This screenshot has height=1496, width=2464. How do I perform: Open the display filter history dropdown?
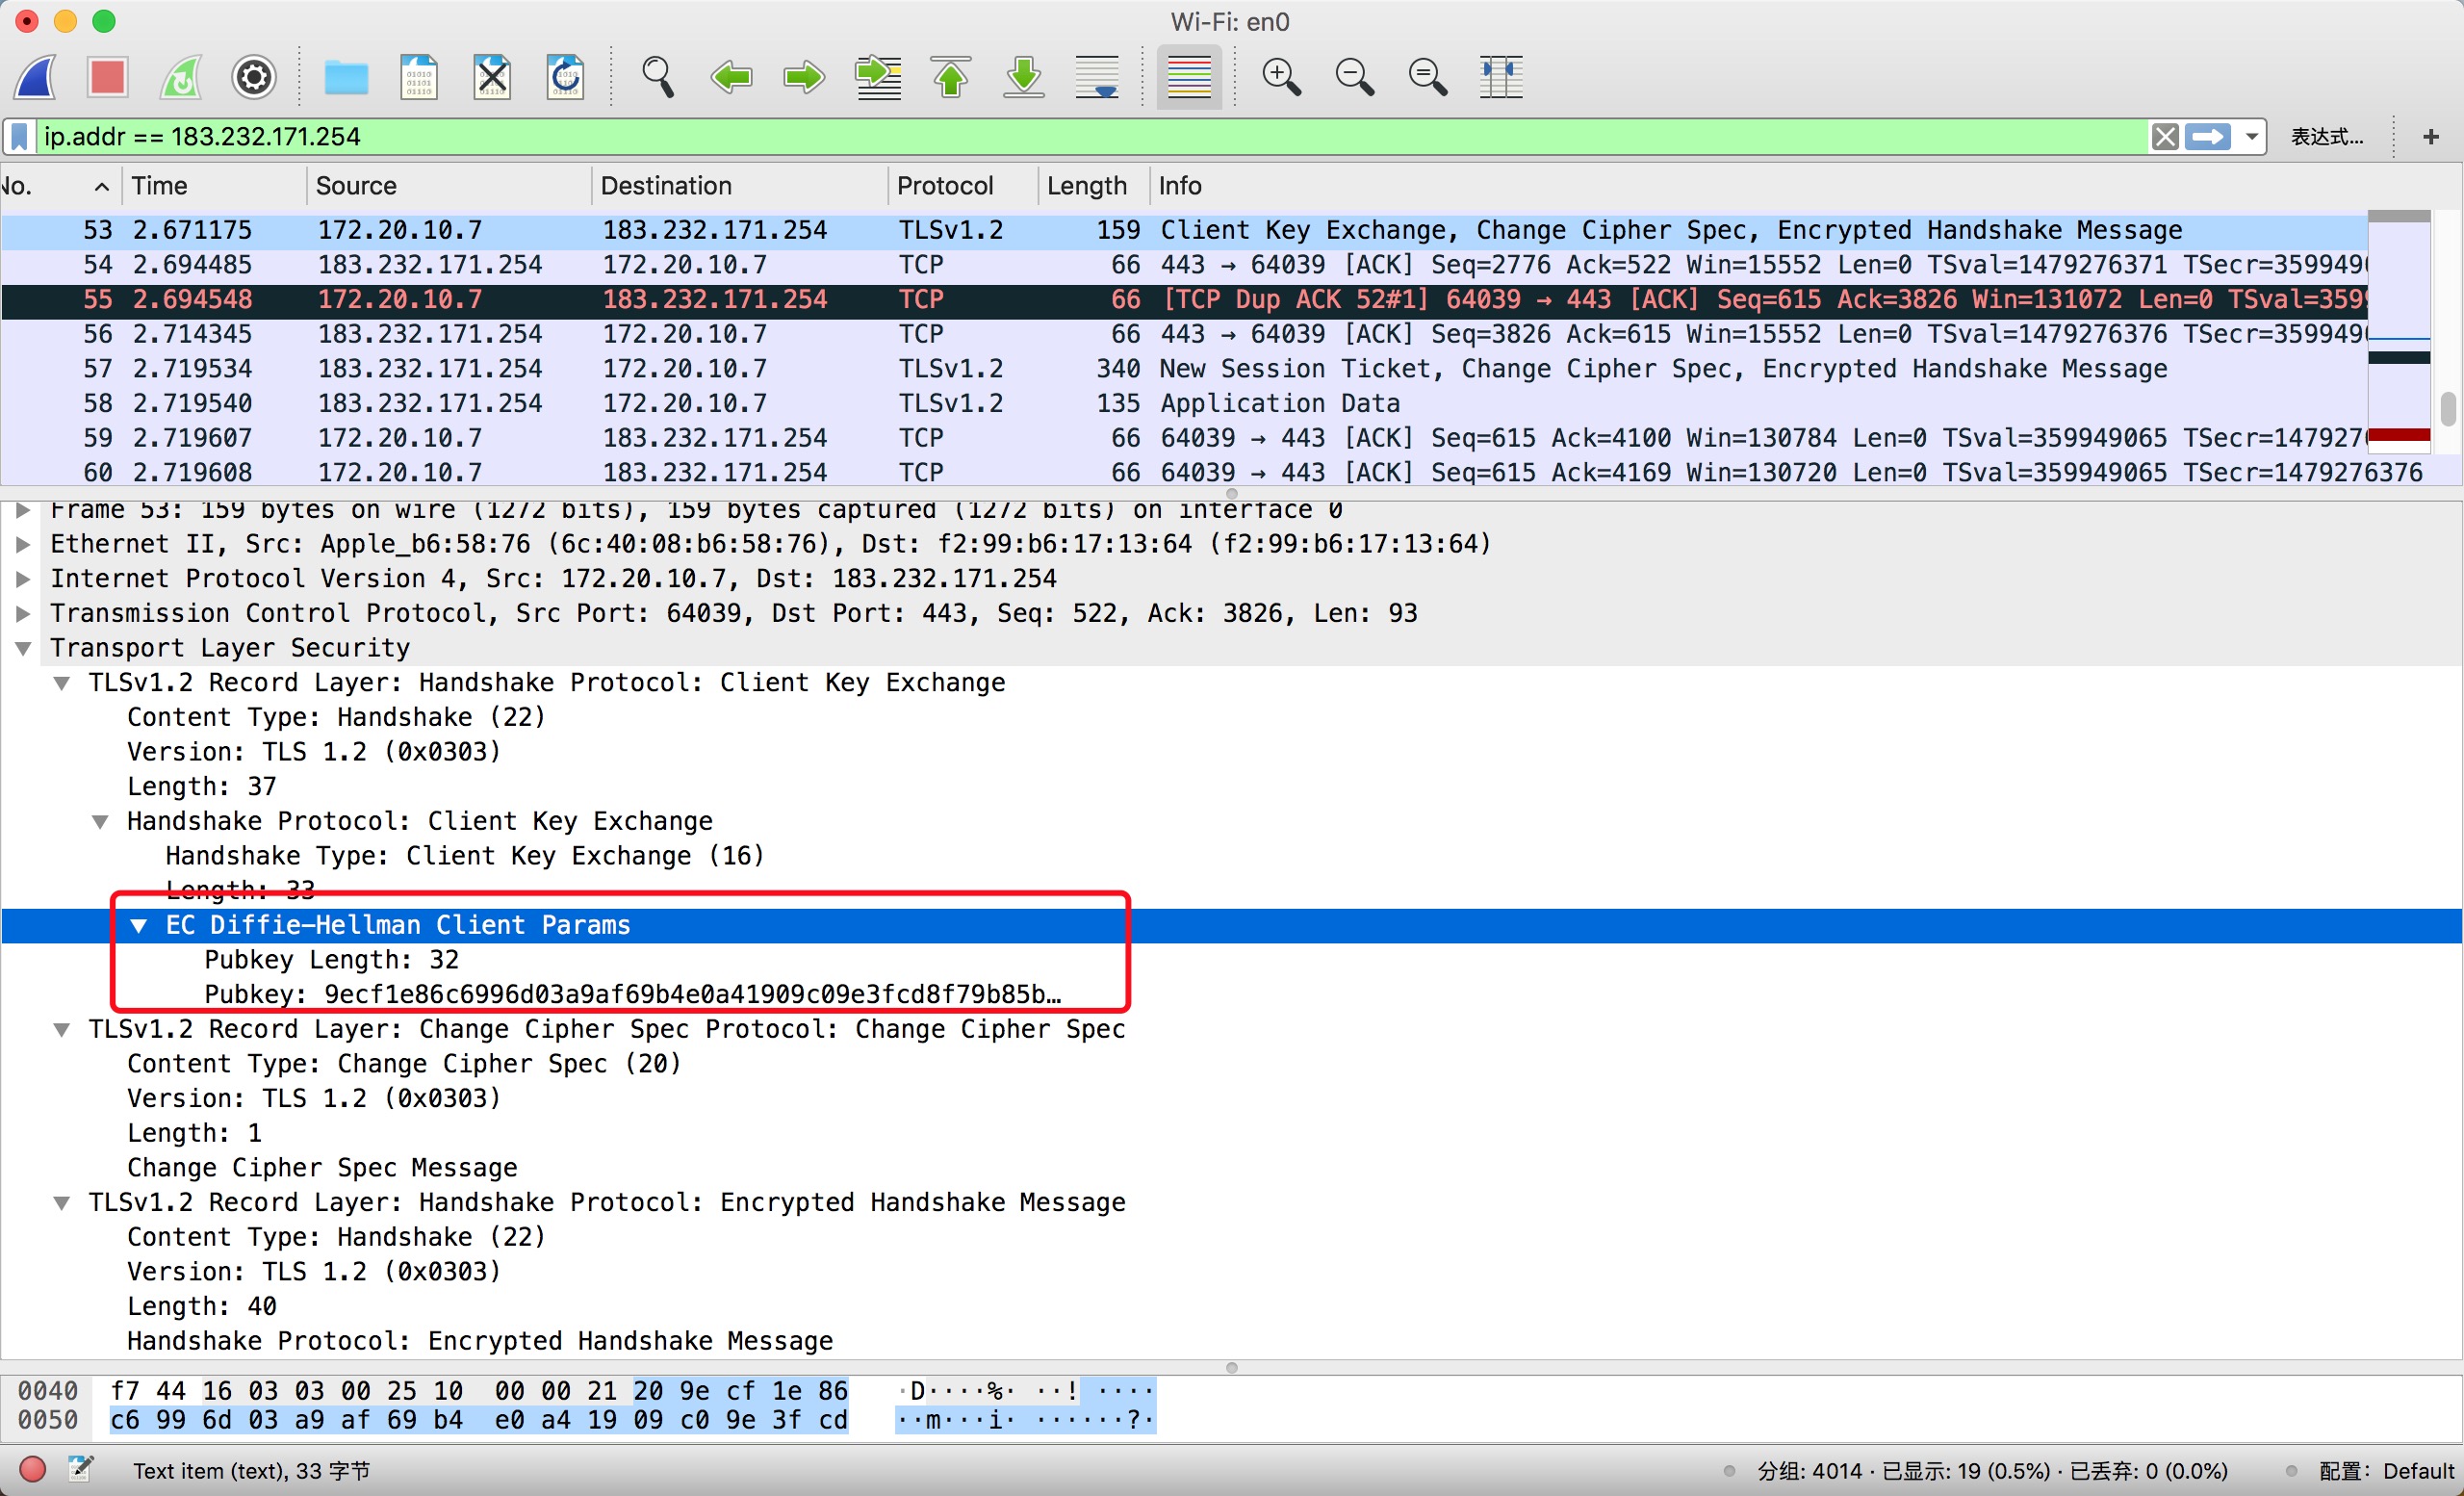coord(2251,136)
